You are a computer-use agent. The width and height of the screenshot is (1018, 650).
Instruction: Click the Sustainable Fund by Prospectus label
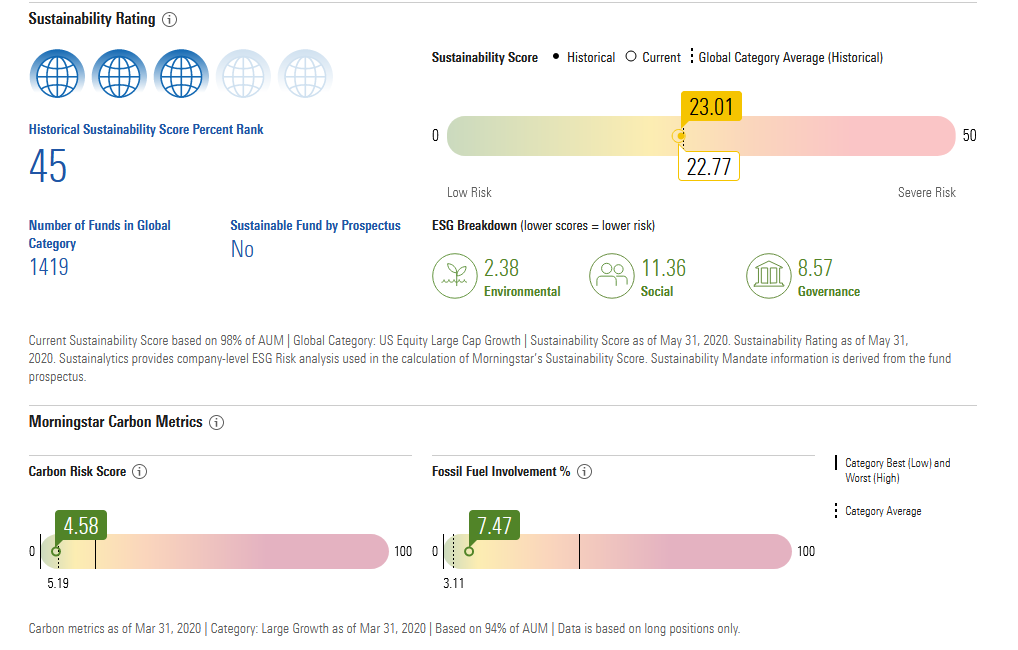tap(315, 226)
